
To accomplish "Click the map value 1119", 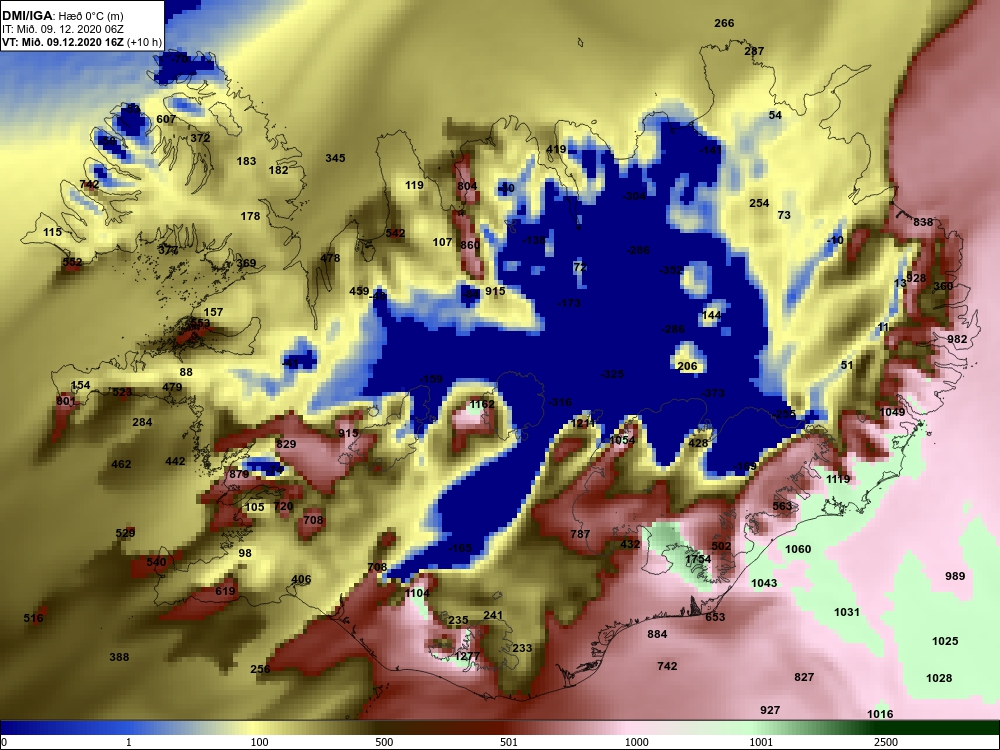I will coord(838,480).
